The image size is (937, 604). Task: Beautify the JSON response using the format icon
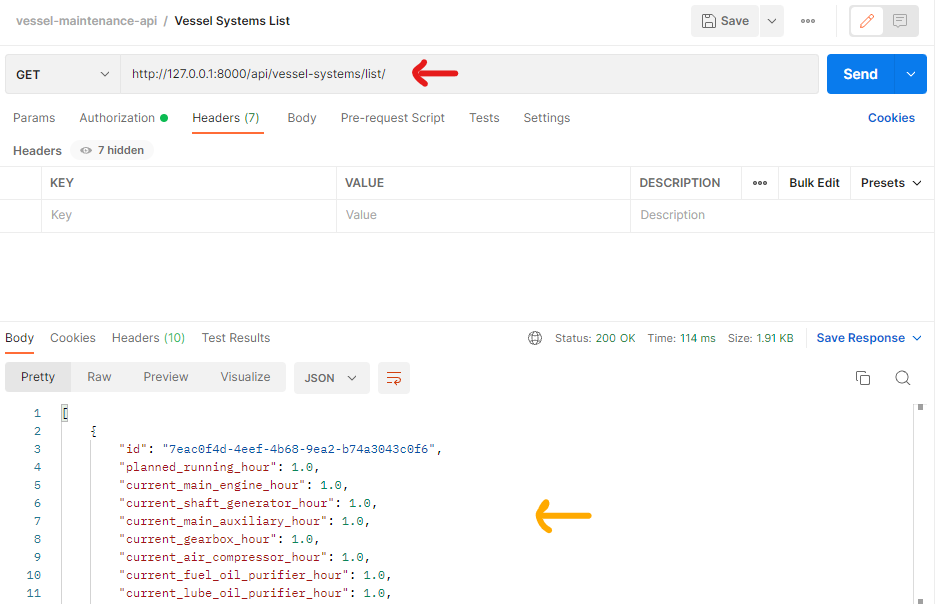[393, 378]
